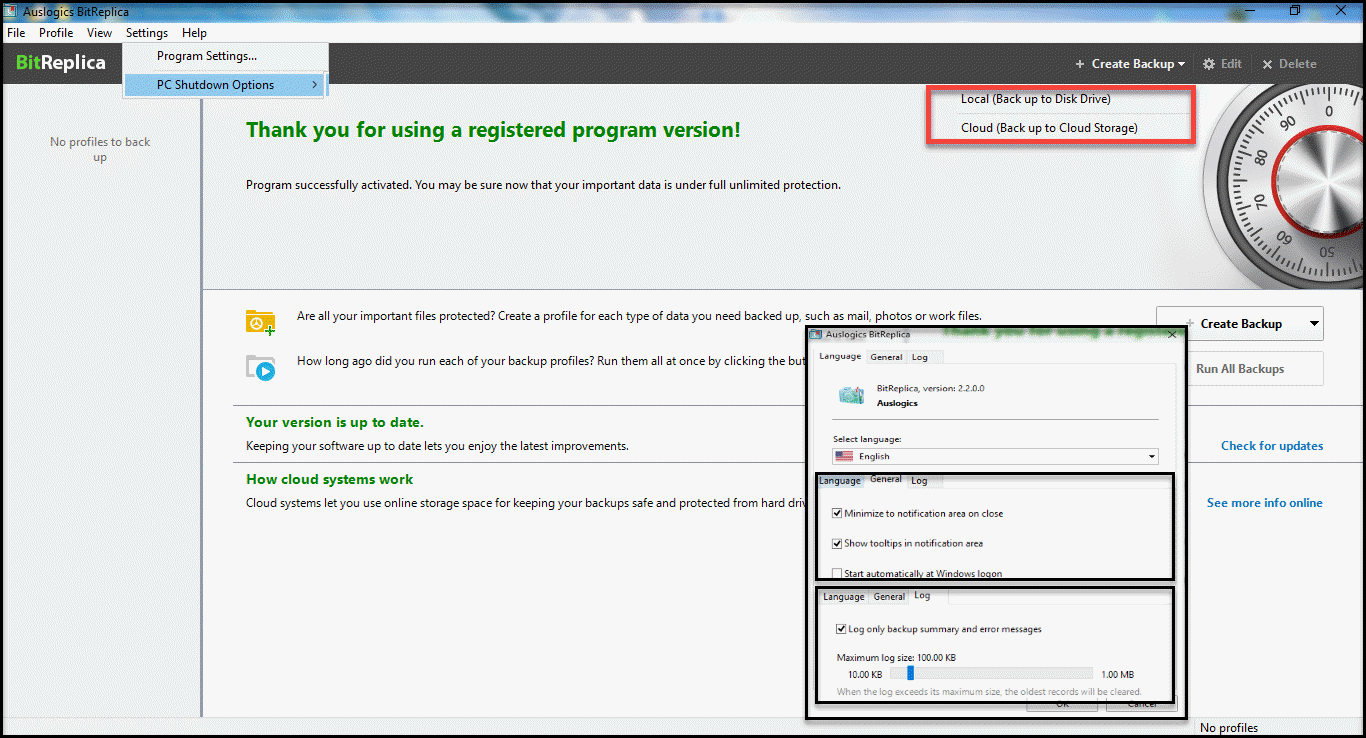This screenshot has height=738, width=1366.
Task: Click the No profiles status bar entry
Action: [1229, 728]
